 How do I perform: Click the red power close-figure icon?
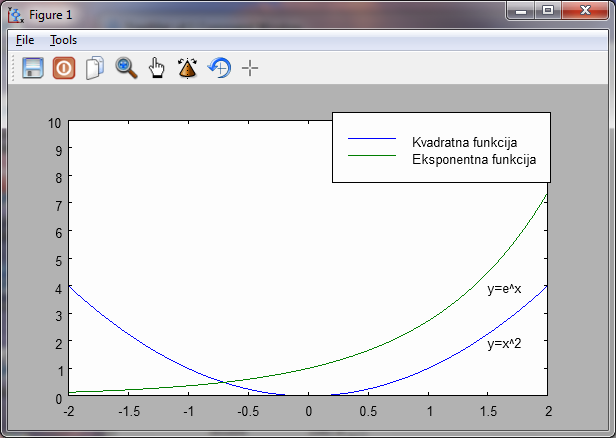(64, 68)
